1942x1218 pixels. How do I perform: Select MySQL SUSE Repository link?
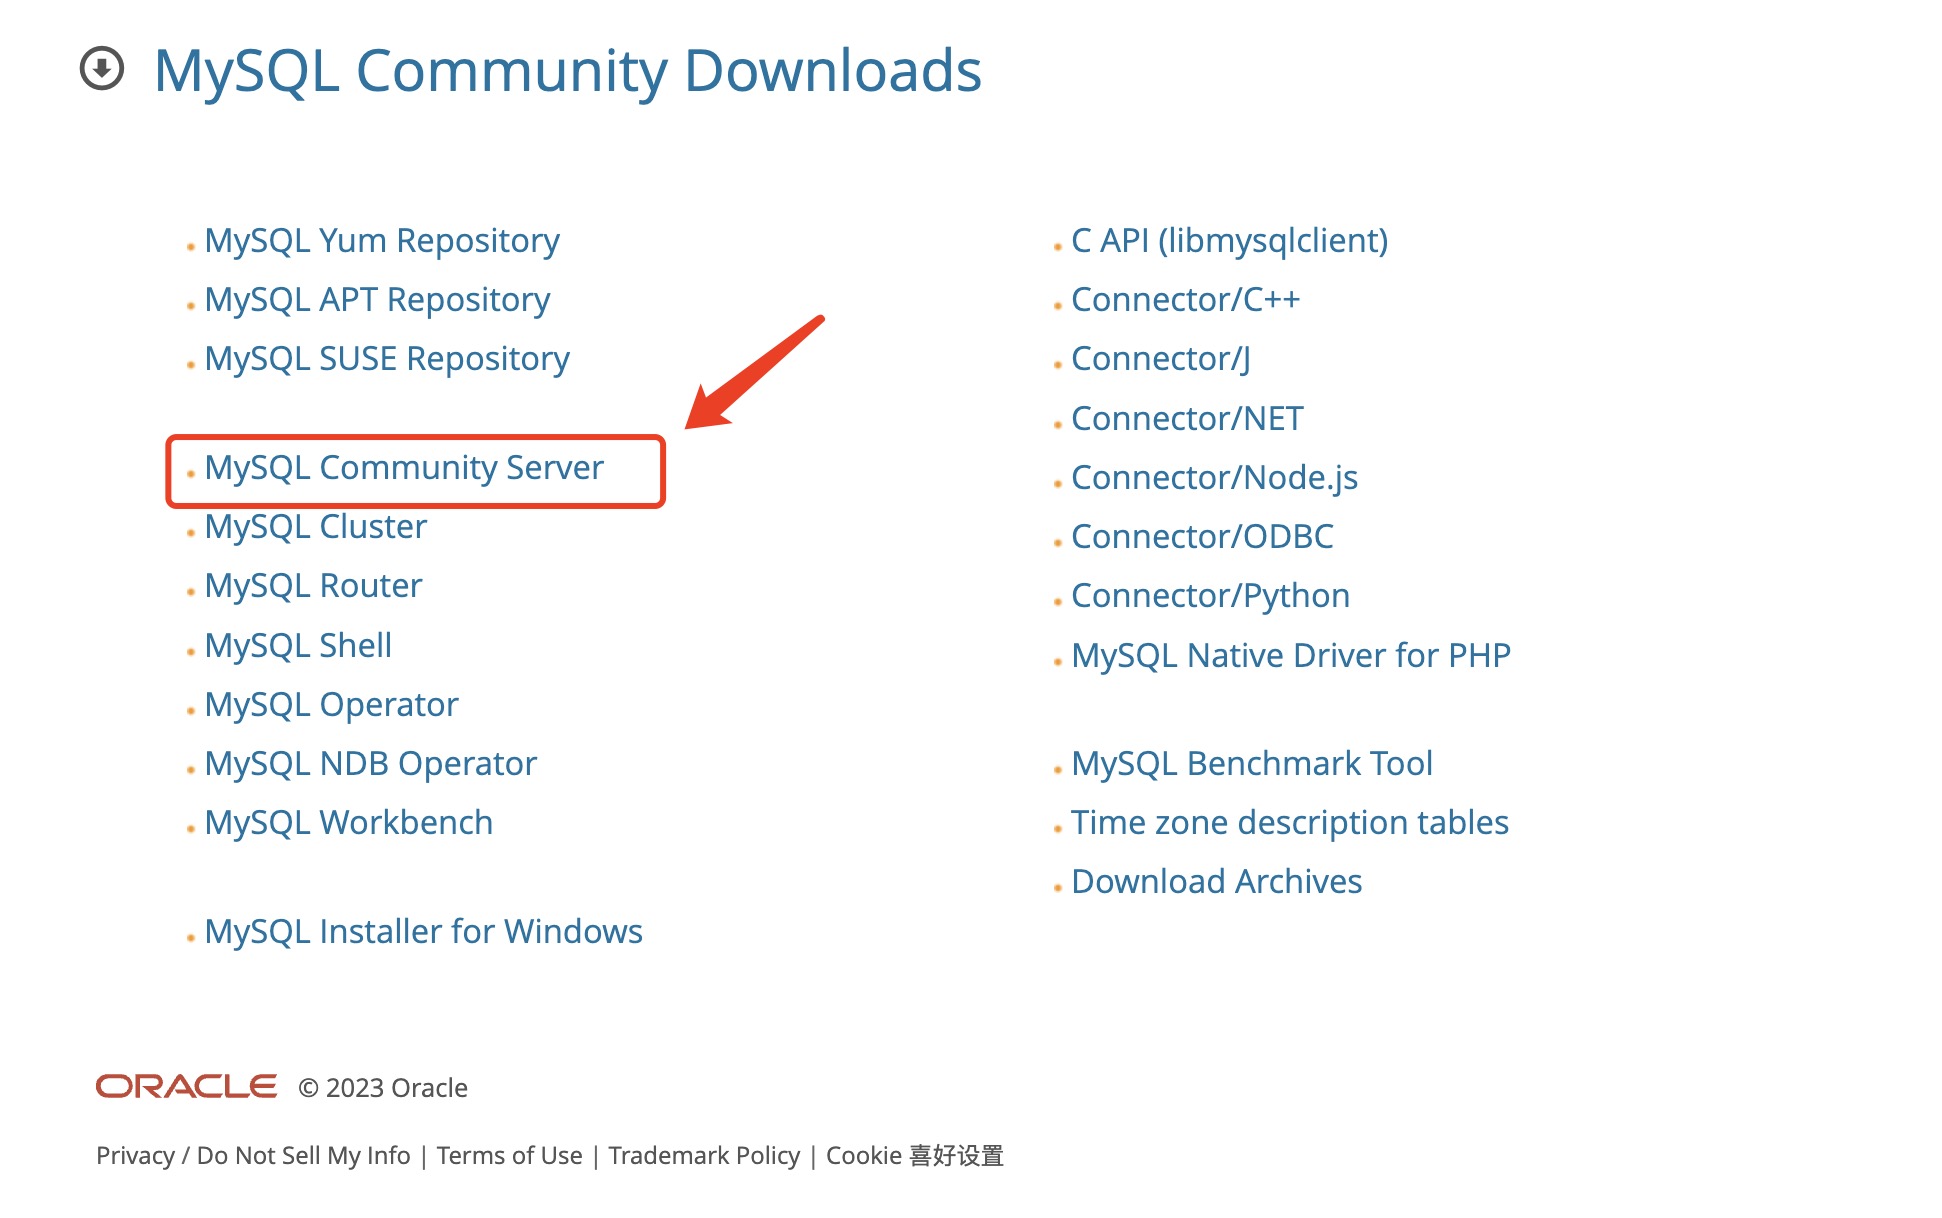[x=386, y=359]
